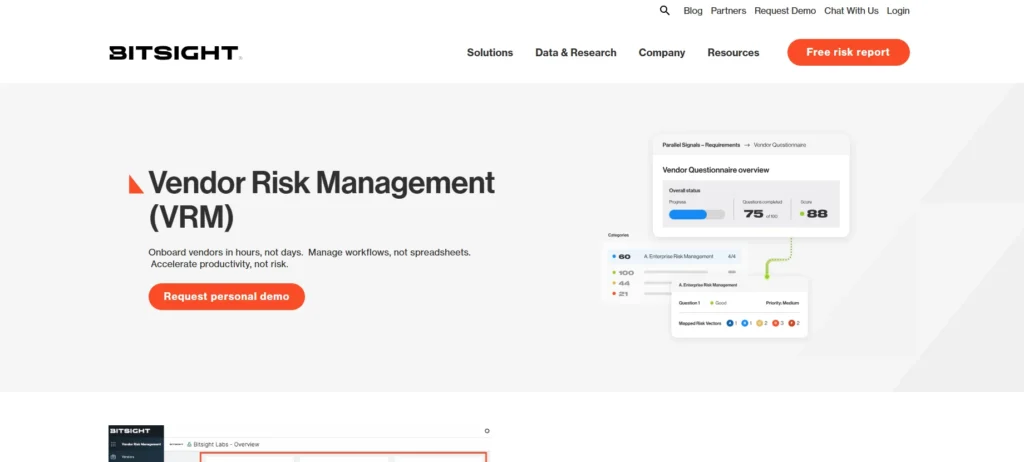Open the Partners page link

point(728,10)
